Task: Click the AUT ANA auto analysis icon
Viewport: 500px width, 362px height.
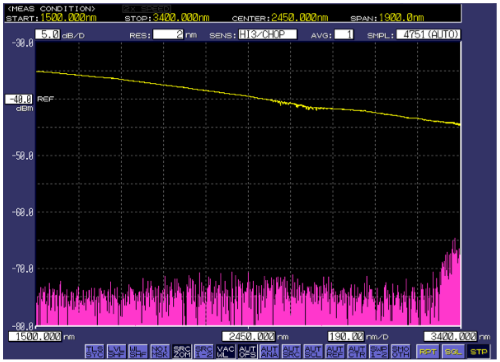Action: (270, 352)
